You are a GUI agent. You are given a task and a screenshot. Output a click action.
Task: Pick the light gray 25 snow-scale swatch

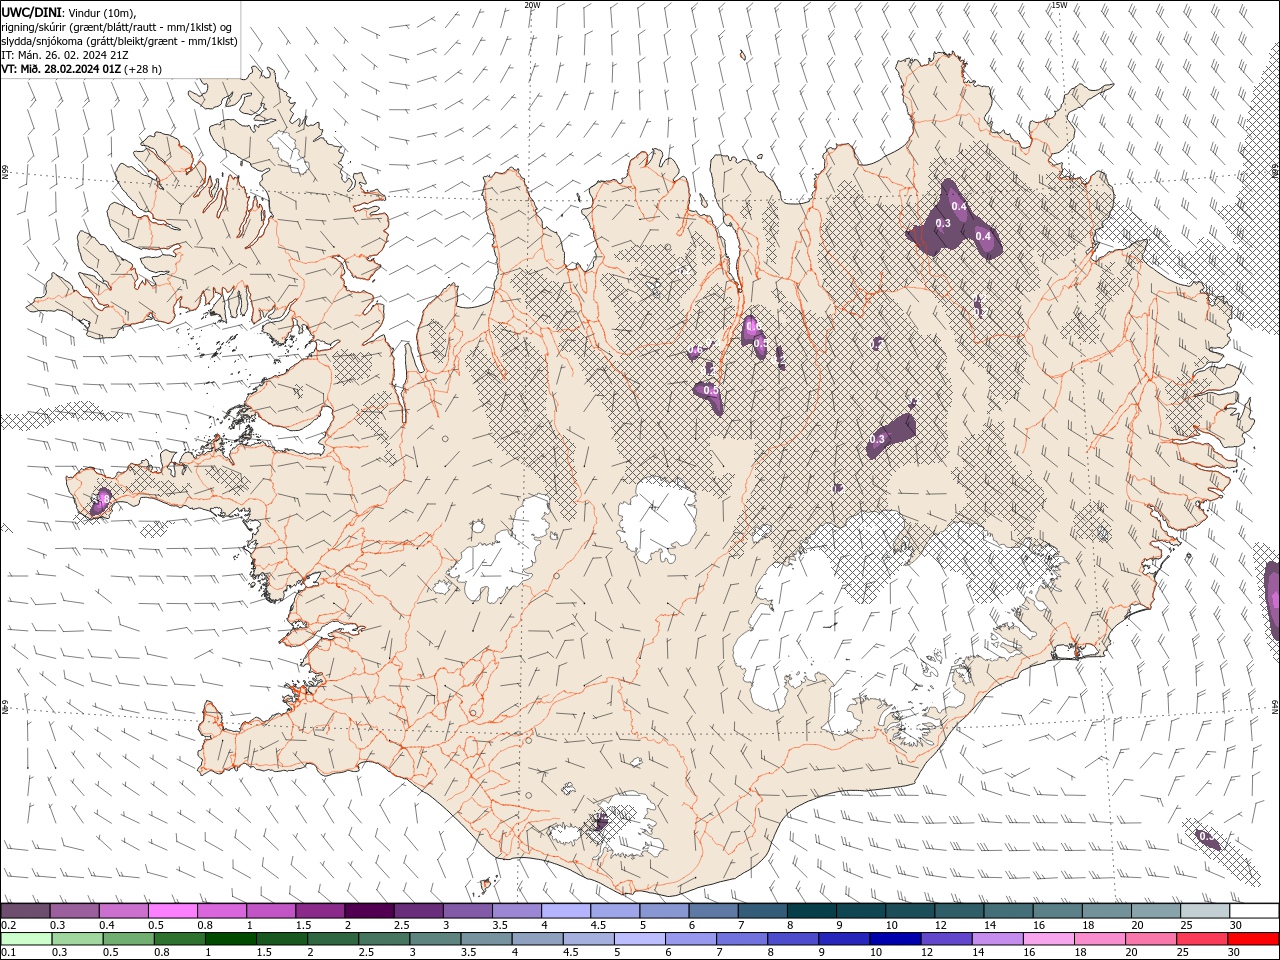[1206, 911]
